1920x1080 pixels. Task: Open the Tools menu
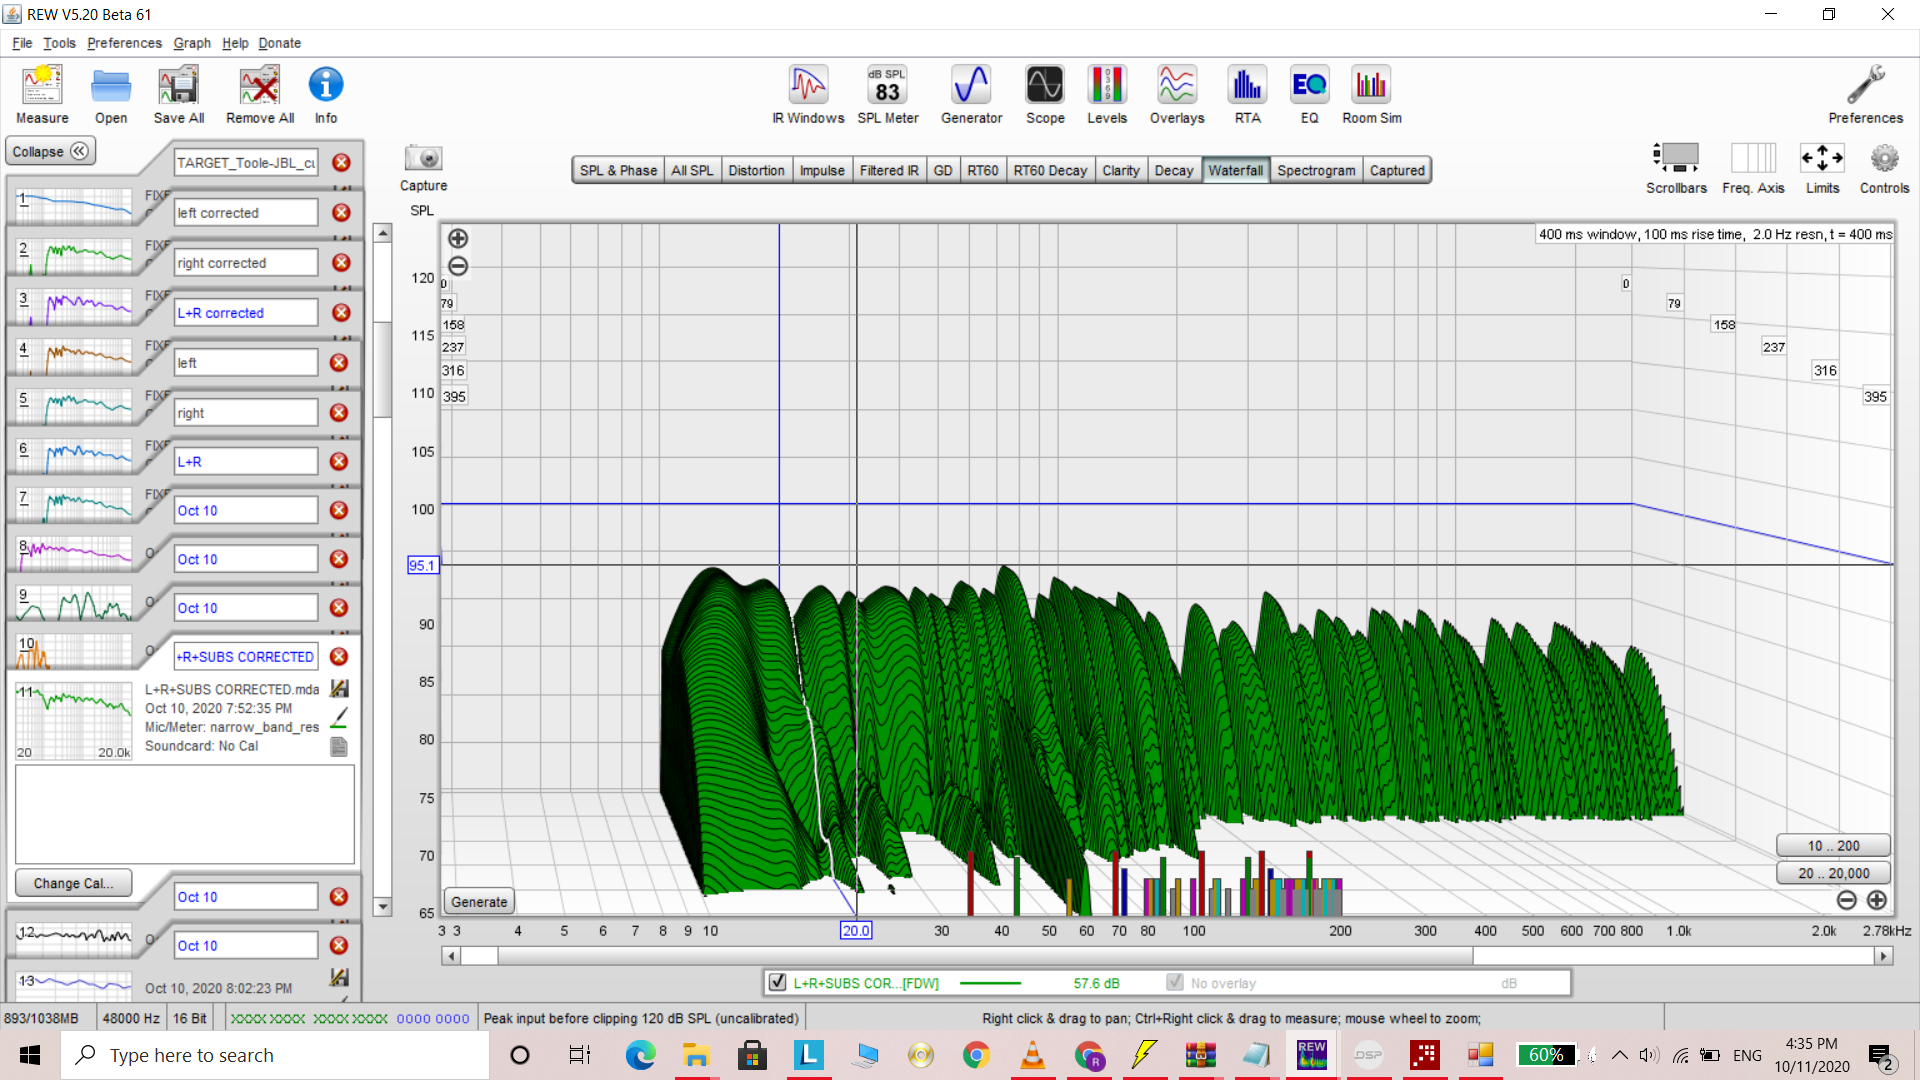(x=59, y=43)
